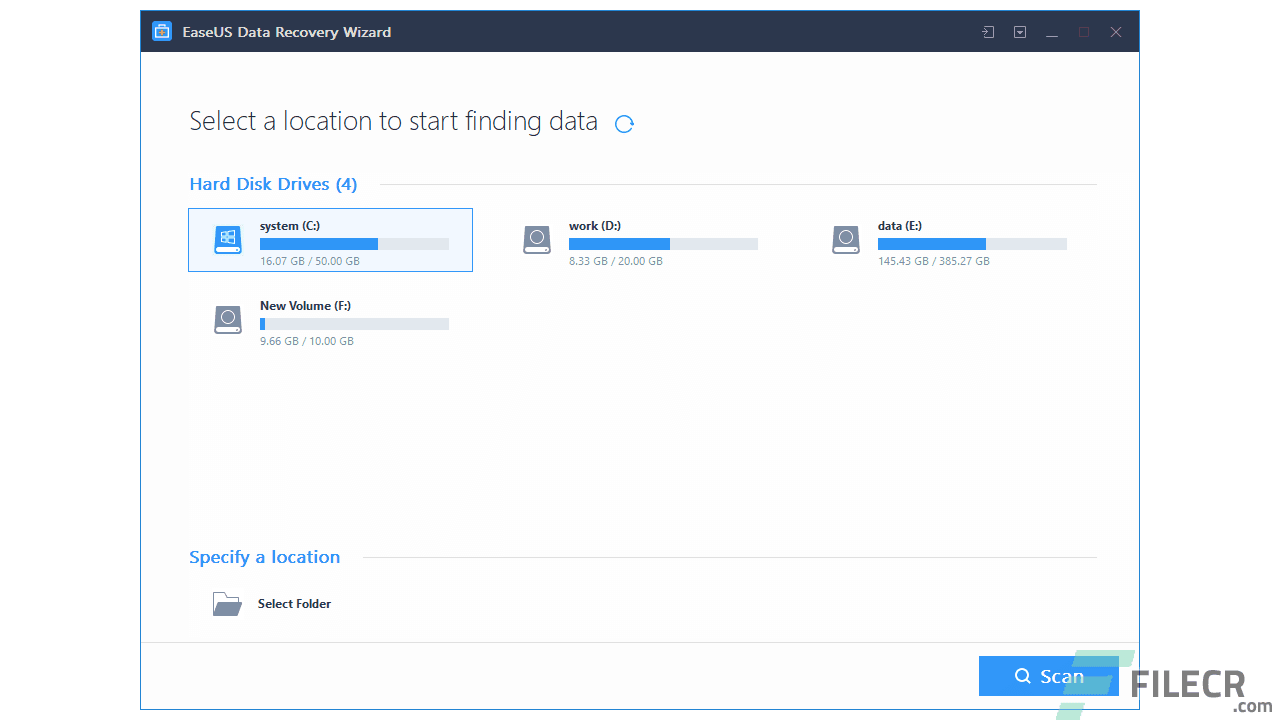Refresh the drive list with the circular arrow
1280x720 pixels.
(624, 124)
